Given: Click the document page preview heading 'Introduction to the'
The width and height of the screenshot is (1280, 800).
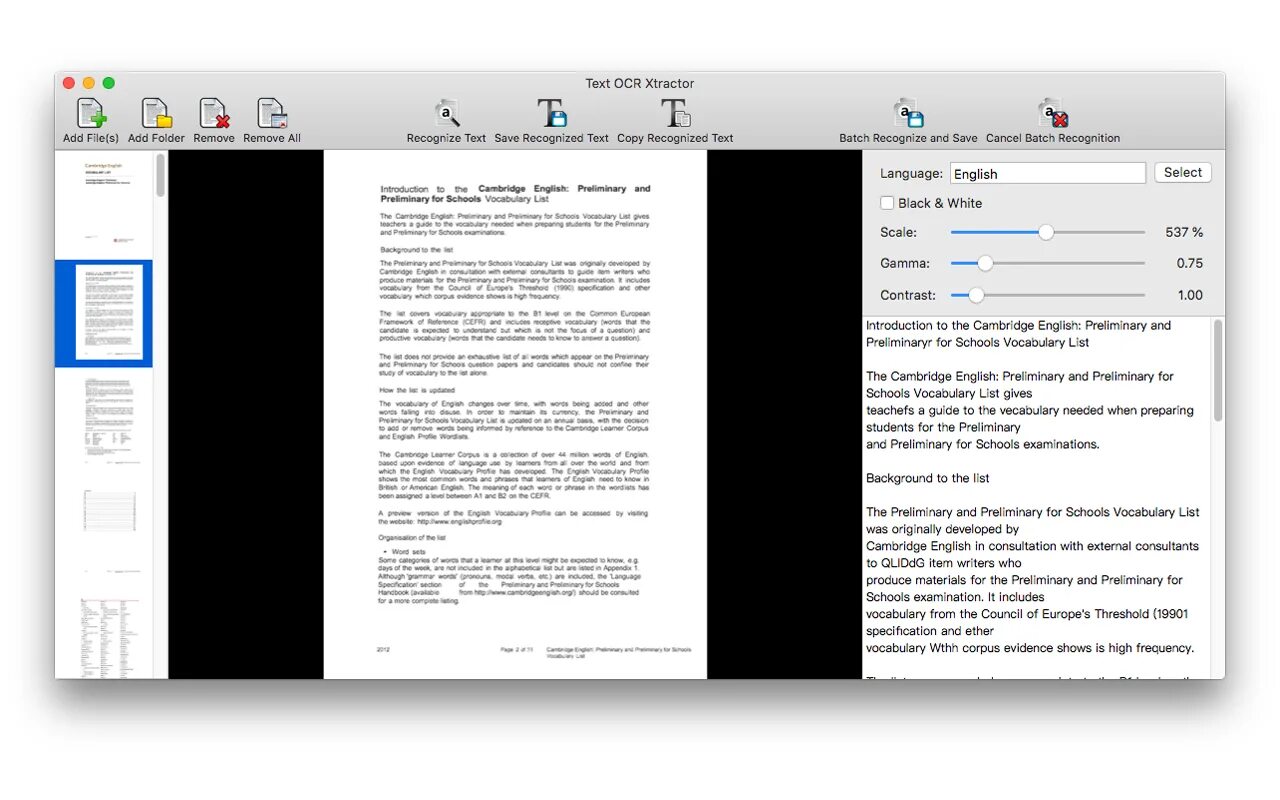Looking at the screenshot, I should pos(424,188).
